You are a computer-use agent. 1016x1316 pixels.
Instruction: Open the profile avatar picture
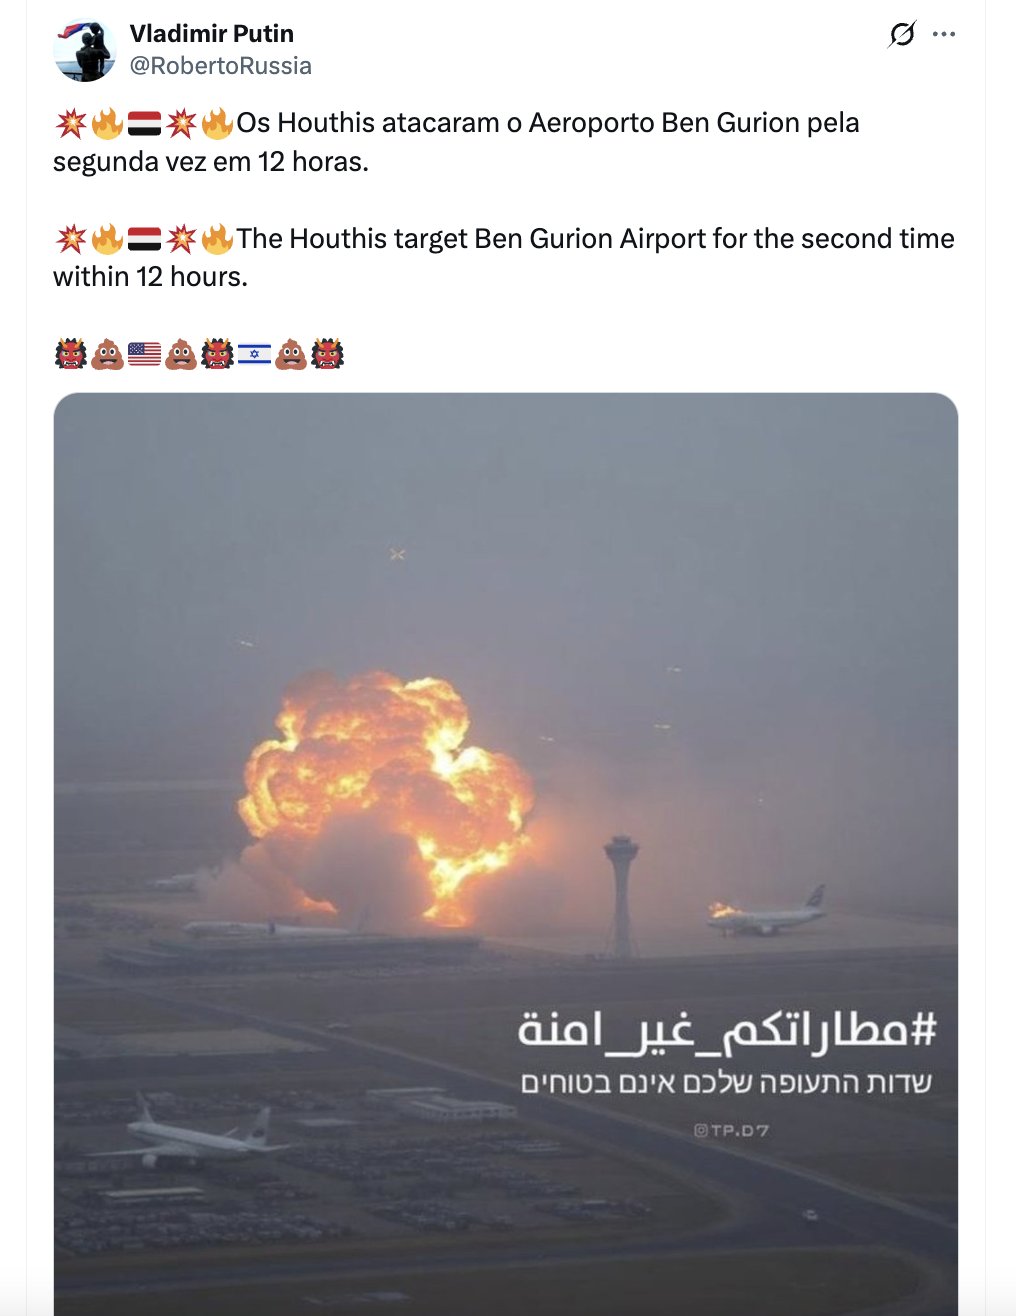click(85, 50)
